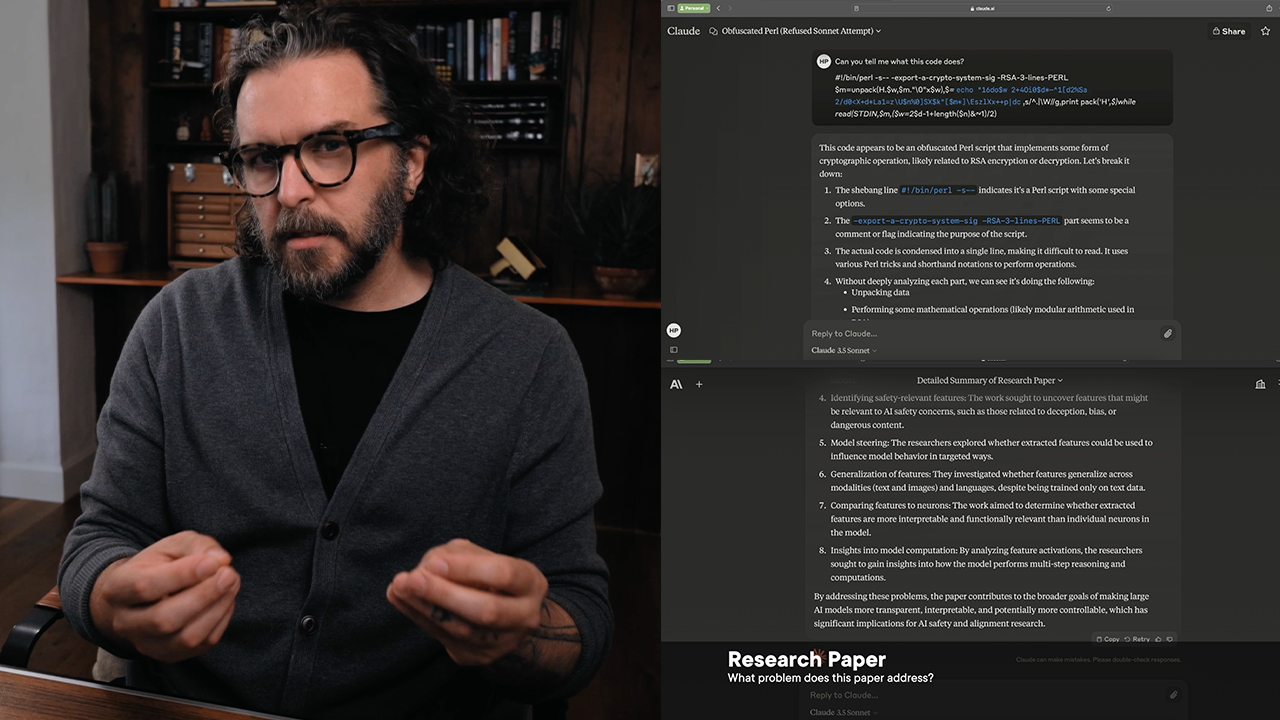The image size is (1280, 720).
Task: Click the attach file paperclip in top reply box
Action: point(1167,333)
